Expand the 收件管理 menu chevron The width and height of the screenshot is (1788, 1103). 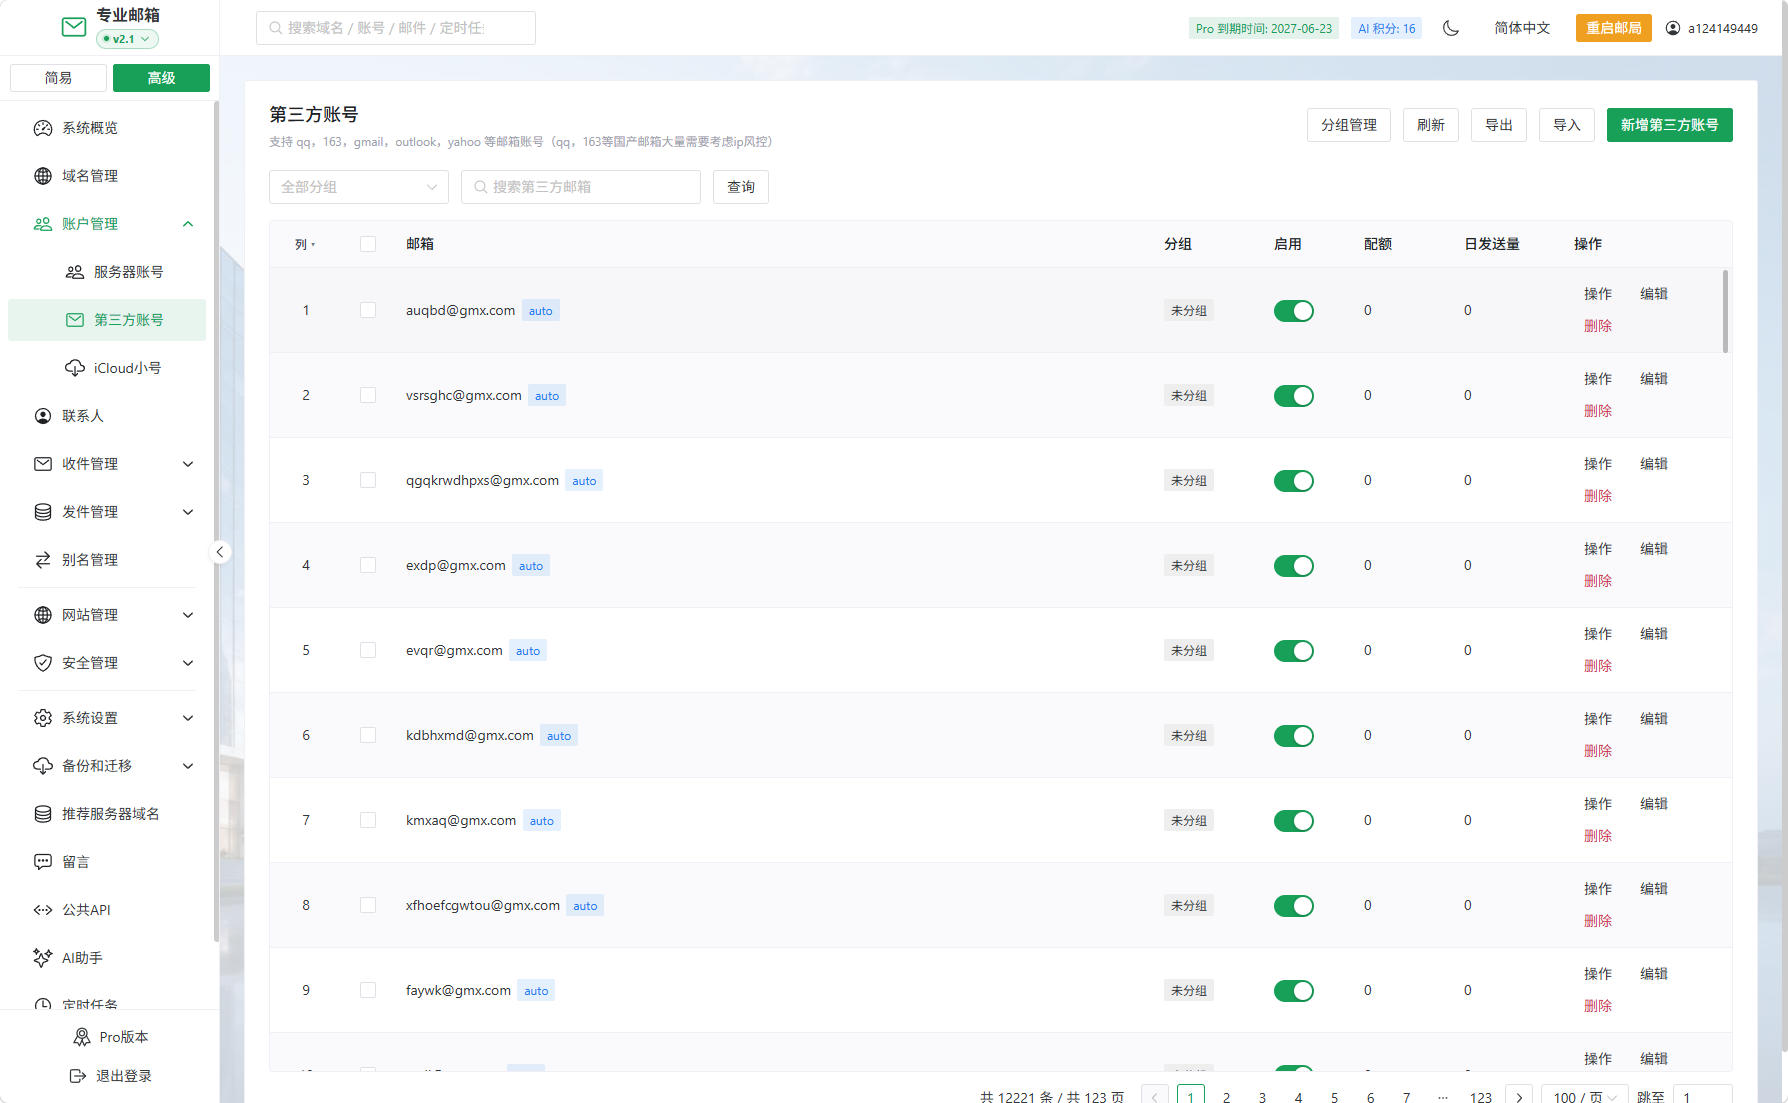click(188, 464)
